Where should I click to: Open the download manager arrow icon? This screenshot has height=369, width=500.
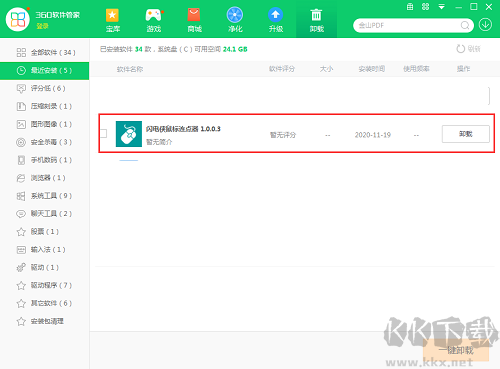[485, 25]
